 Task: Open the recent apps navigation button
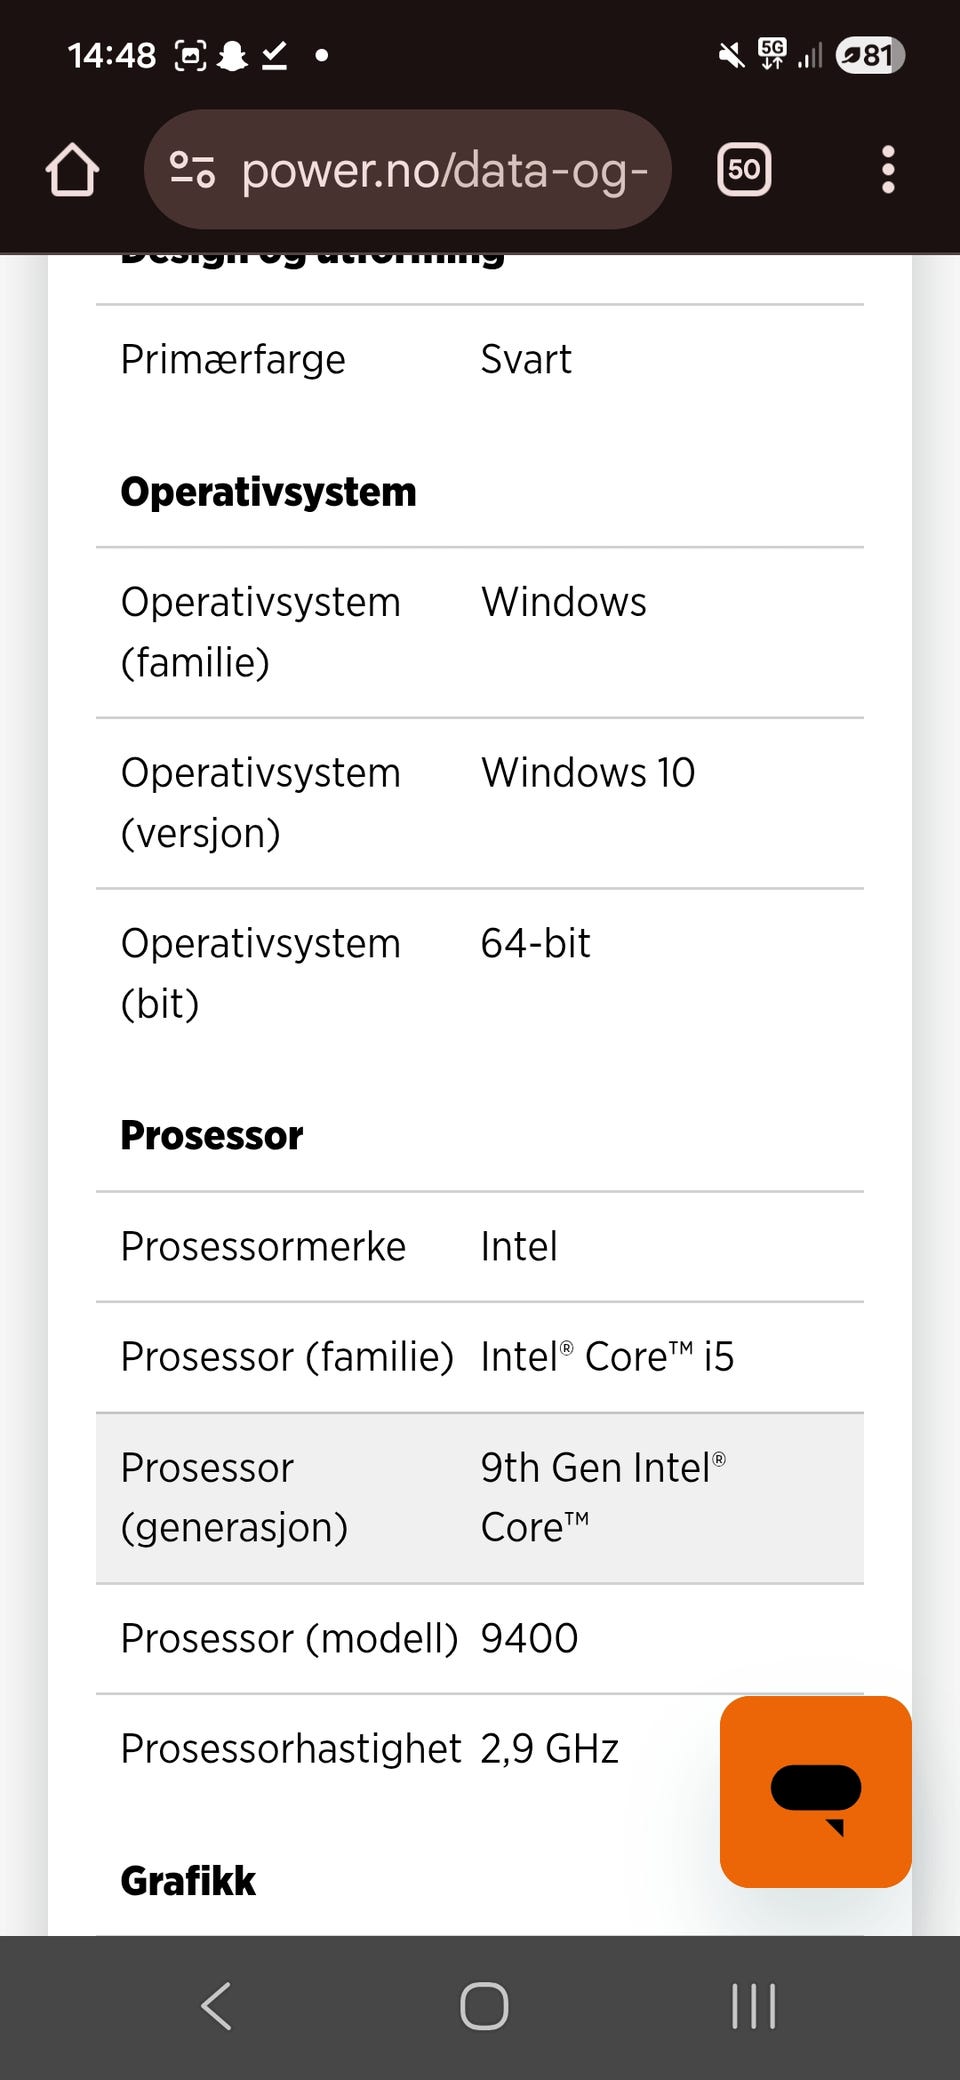tap(753, 2006)
